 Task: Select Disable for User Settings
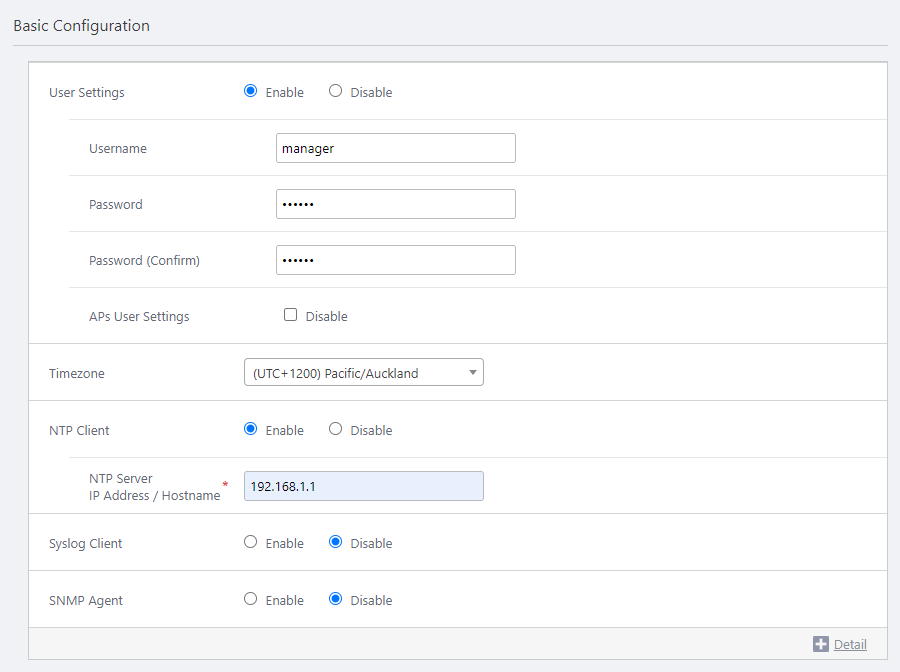[336, 91]
